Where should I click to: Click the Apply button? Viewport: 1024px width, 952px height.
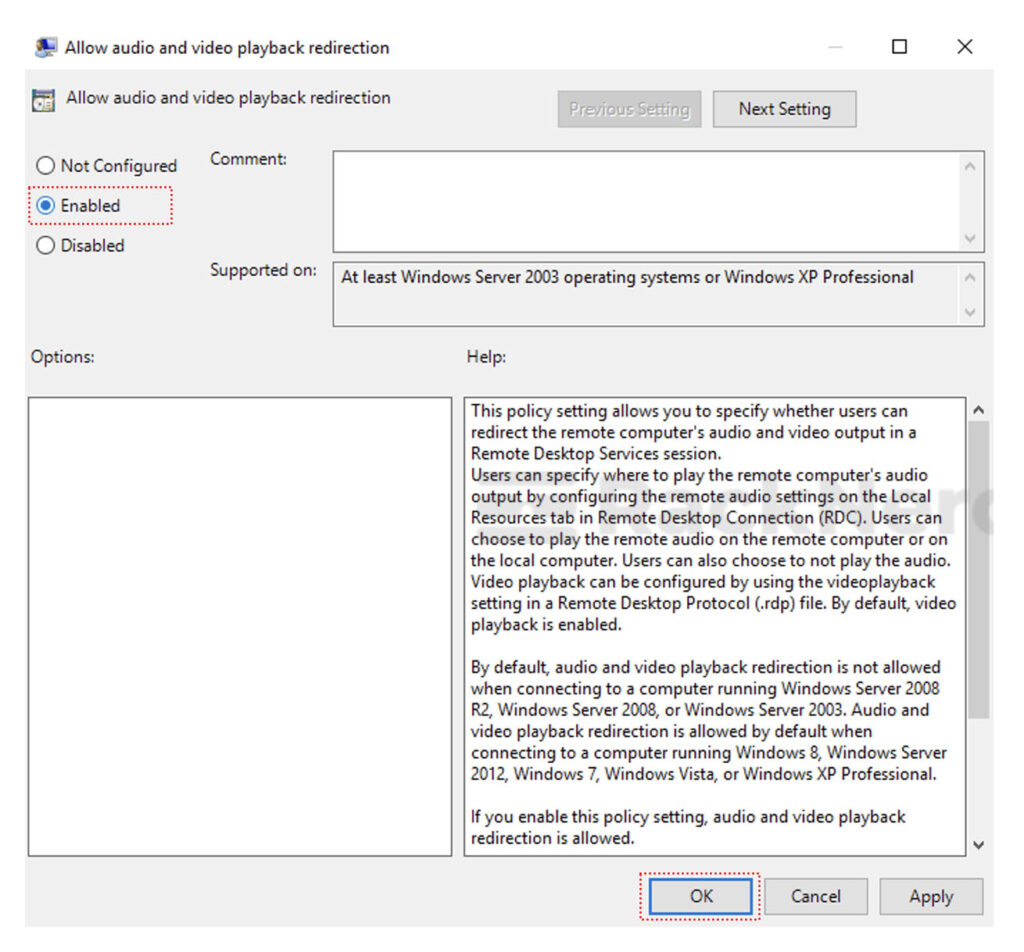932,896
